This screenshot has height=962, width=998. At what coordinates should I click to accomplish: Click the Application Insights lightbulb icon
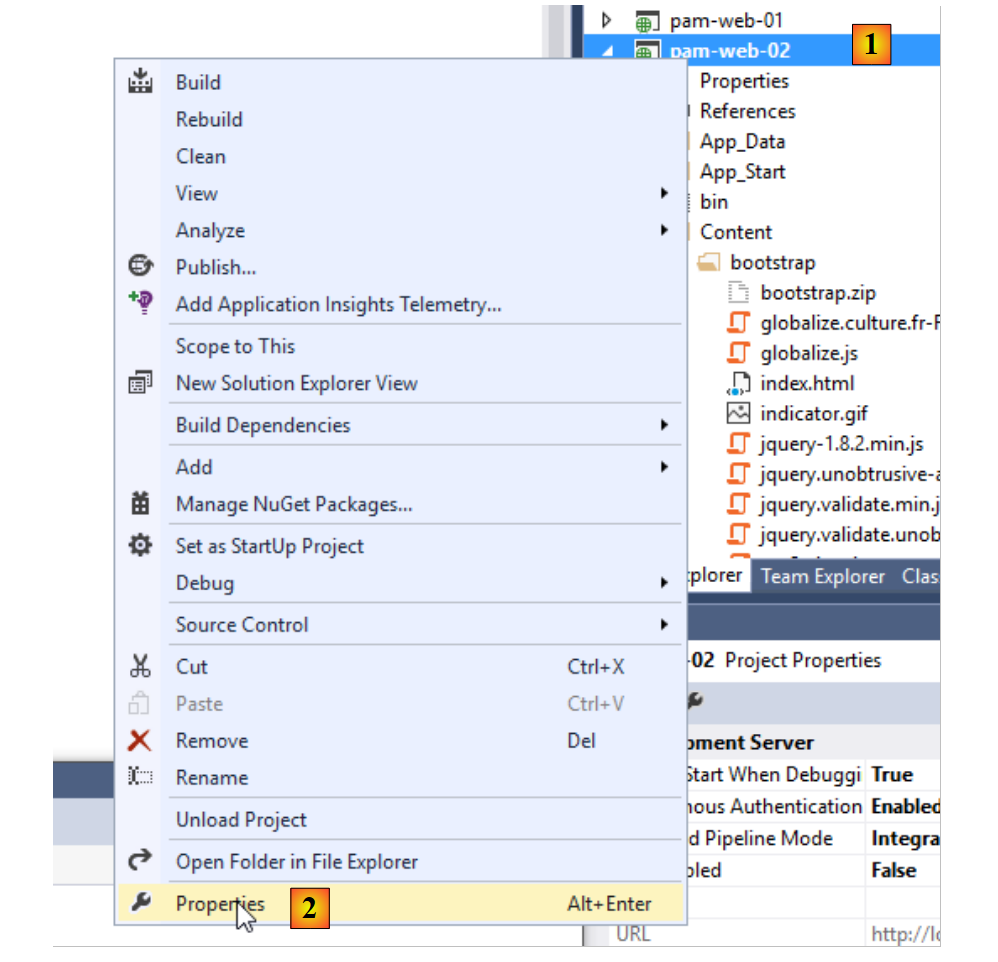(x=141, y=304)
